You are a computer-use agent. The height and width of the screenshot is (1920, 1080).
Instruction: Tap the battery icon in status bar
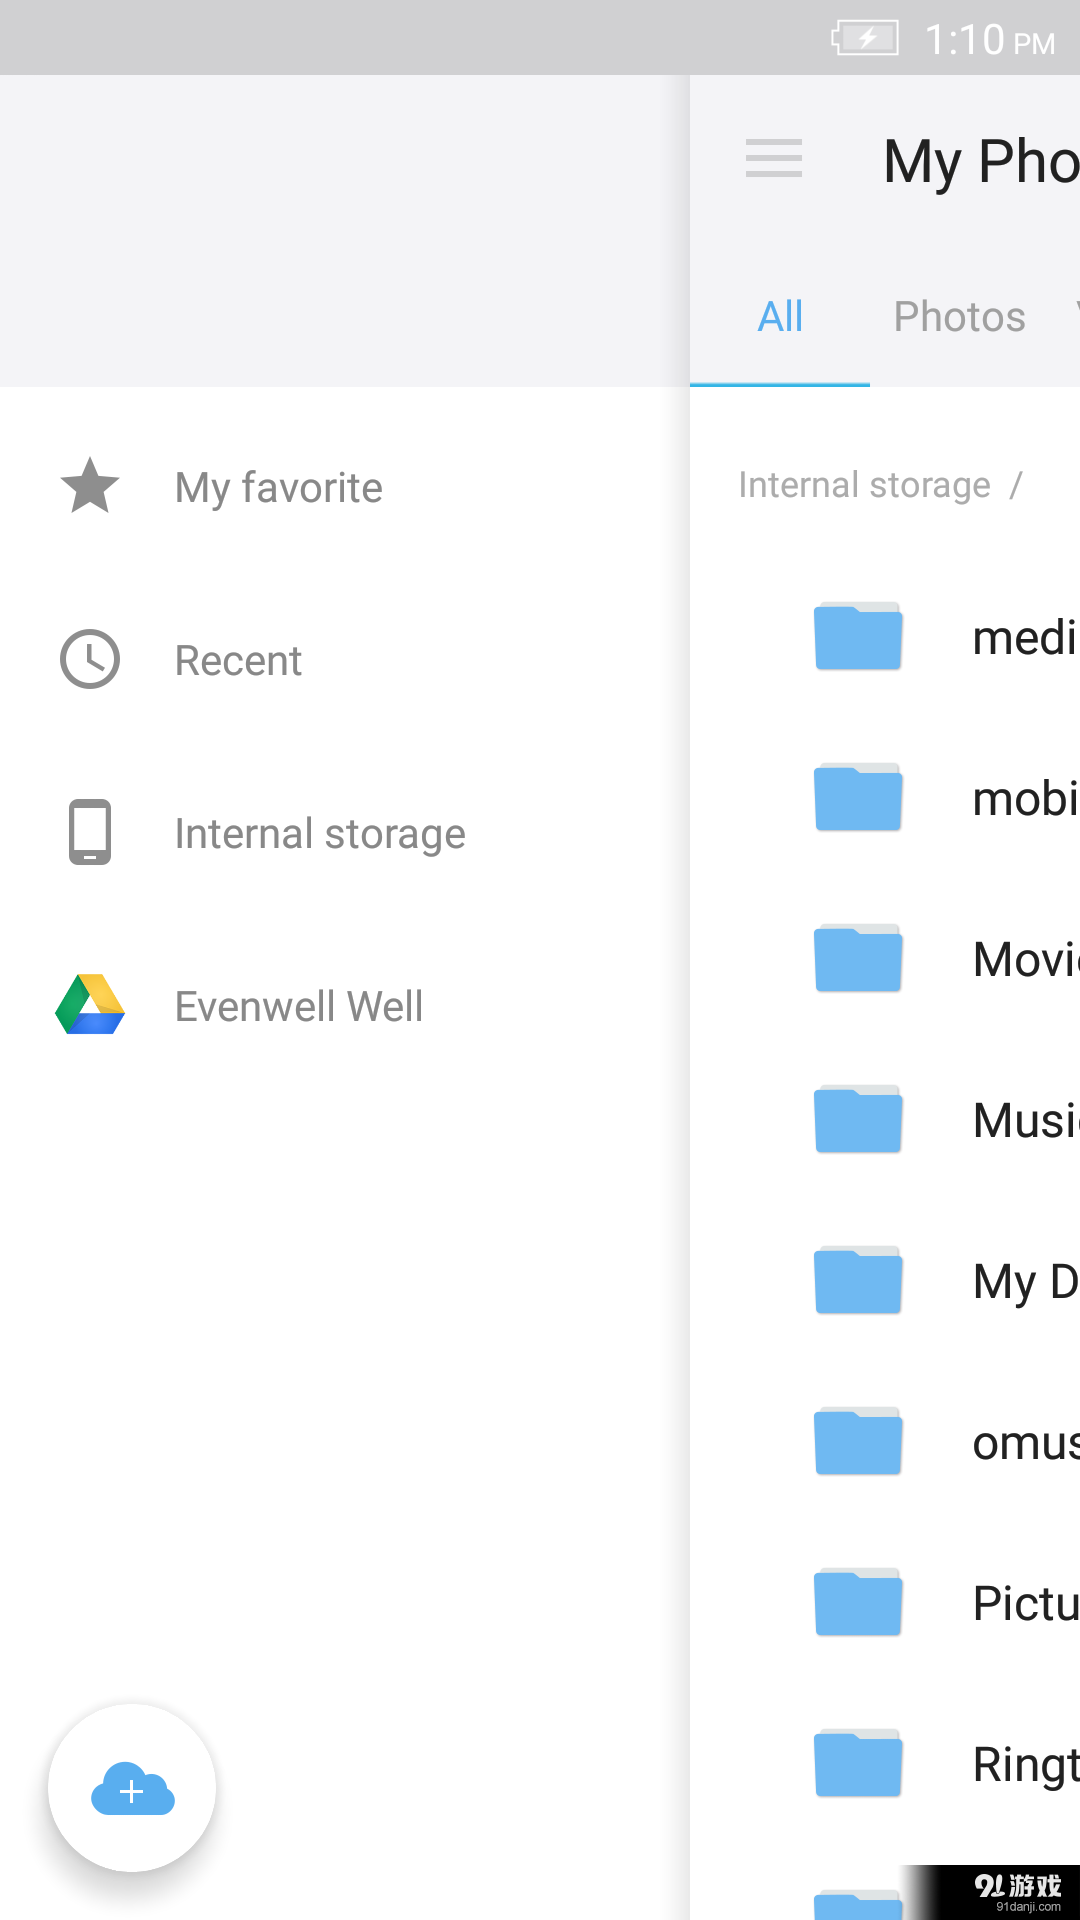click(865, 39)
